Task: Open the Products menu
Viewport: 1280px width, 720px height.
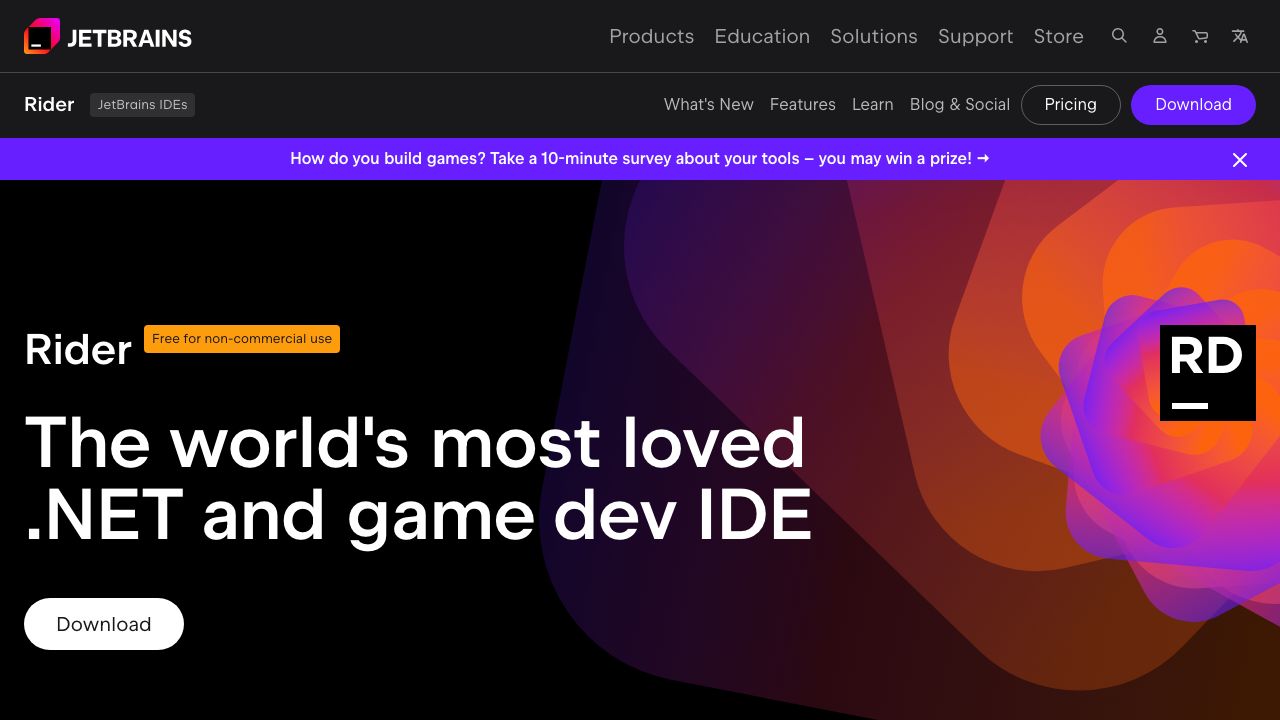Action: tap(651, 36)
